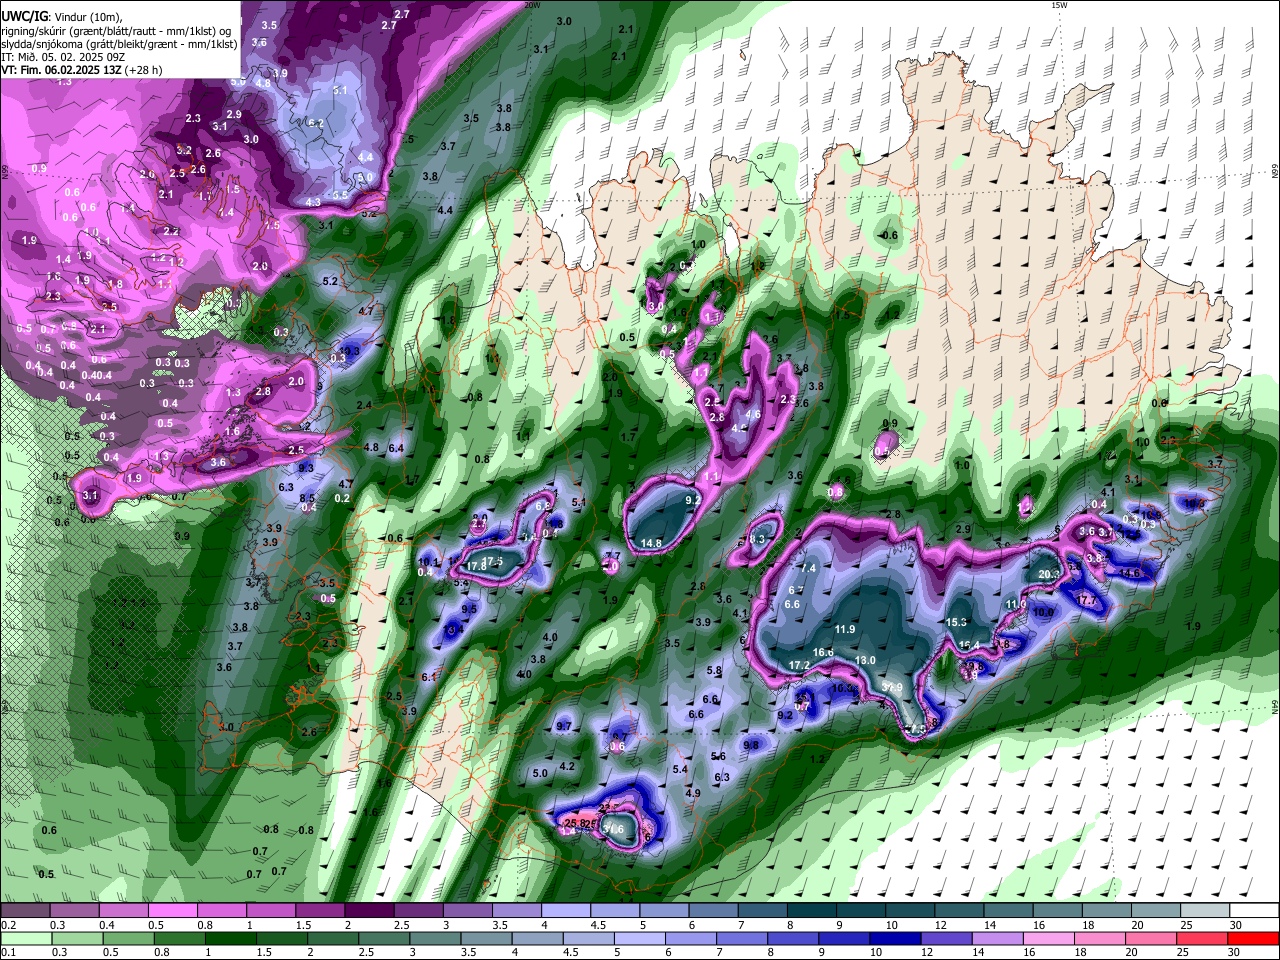Click the 15.3 precipitation value on map
This screenshot has height=960, width=1280.
(956, 622)
